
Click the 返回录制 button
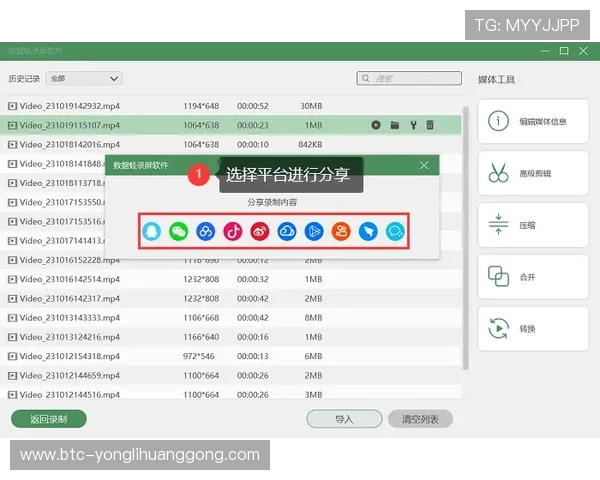point(48,419)
